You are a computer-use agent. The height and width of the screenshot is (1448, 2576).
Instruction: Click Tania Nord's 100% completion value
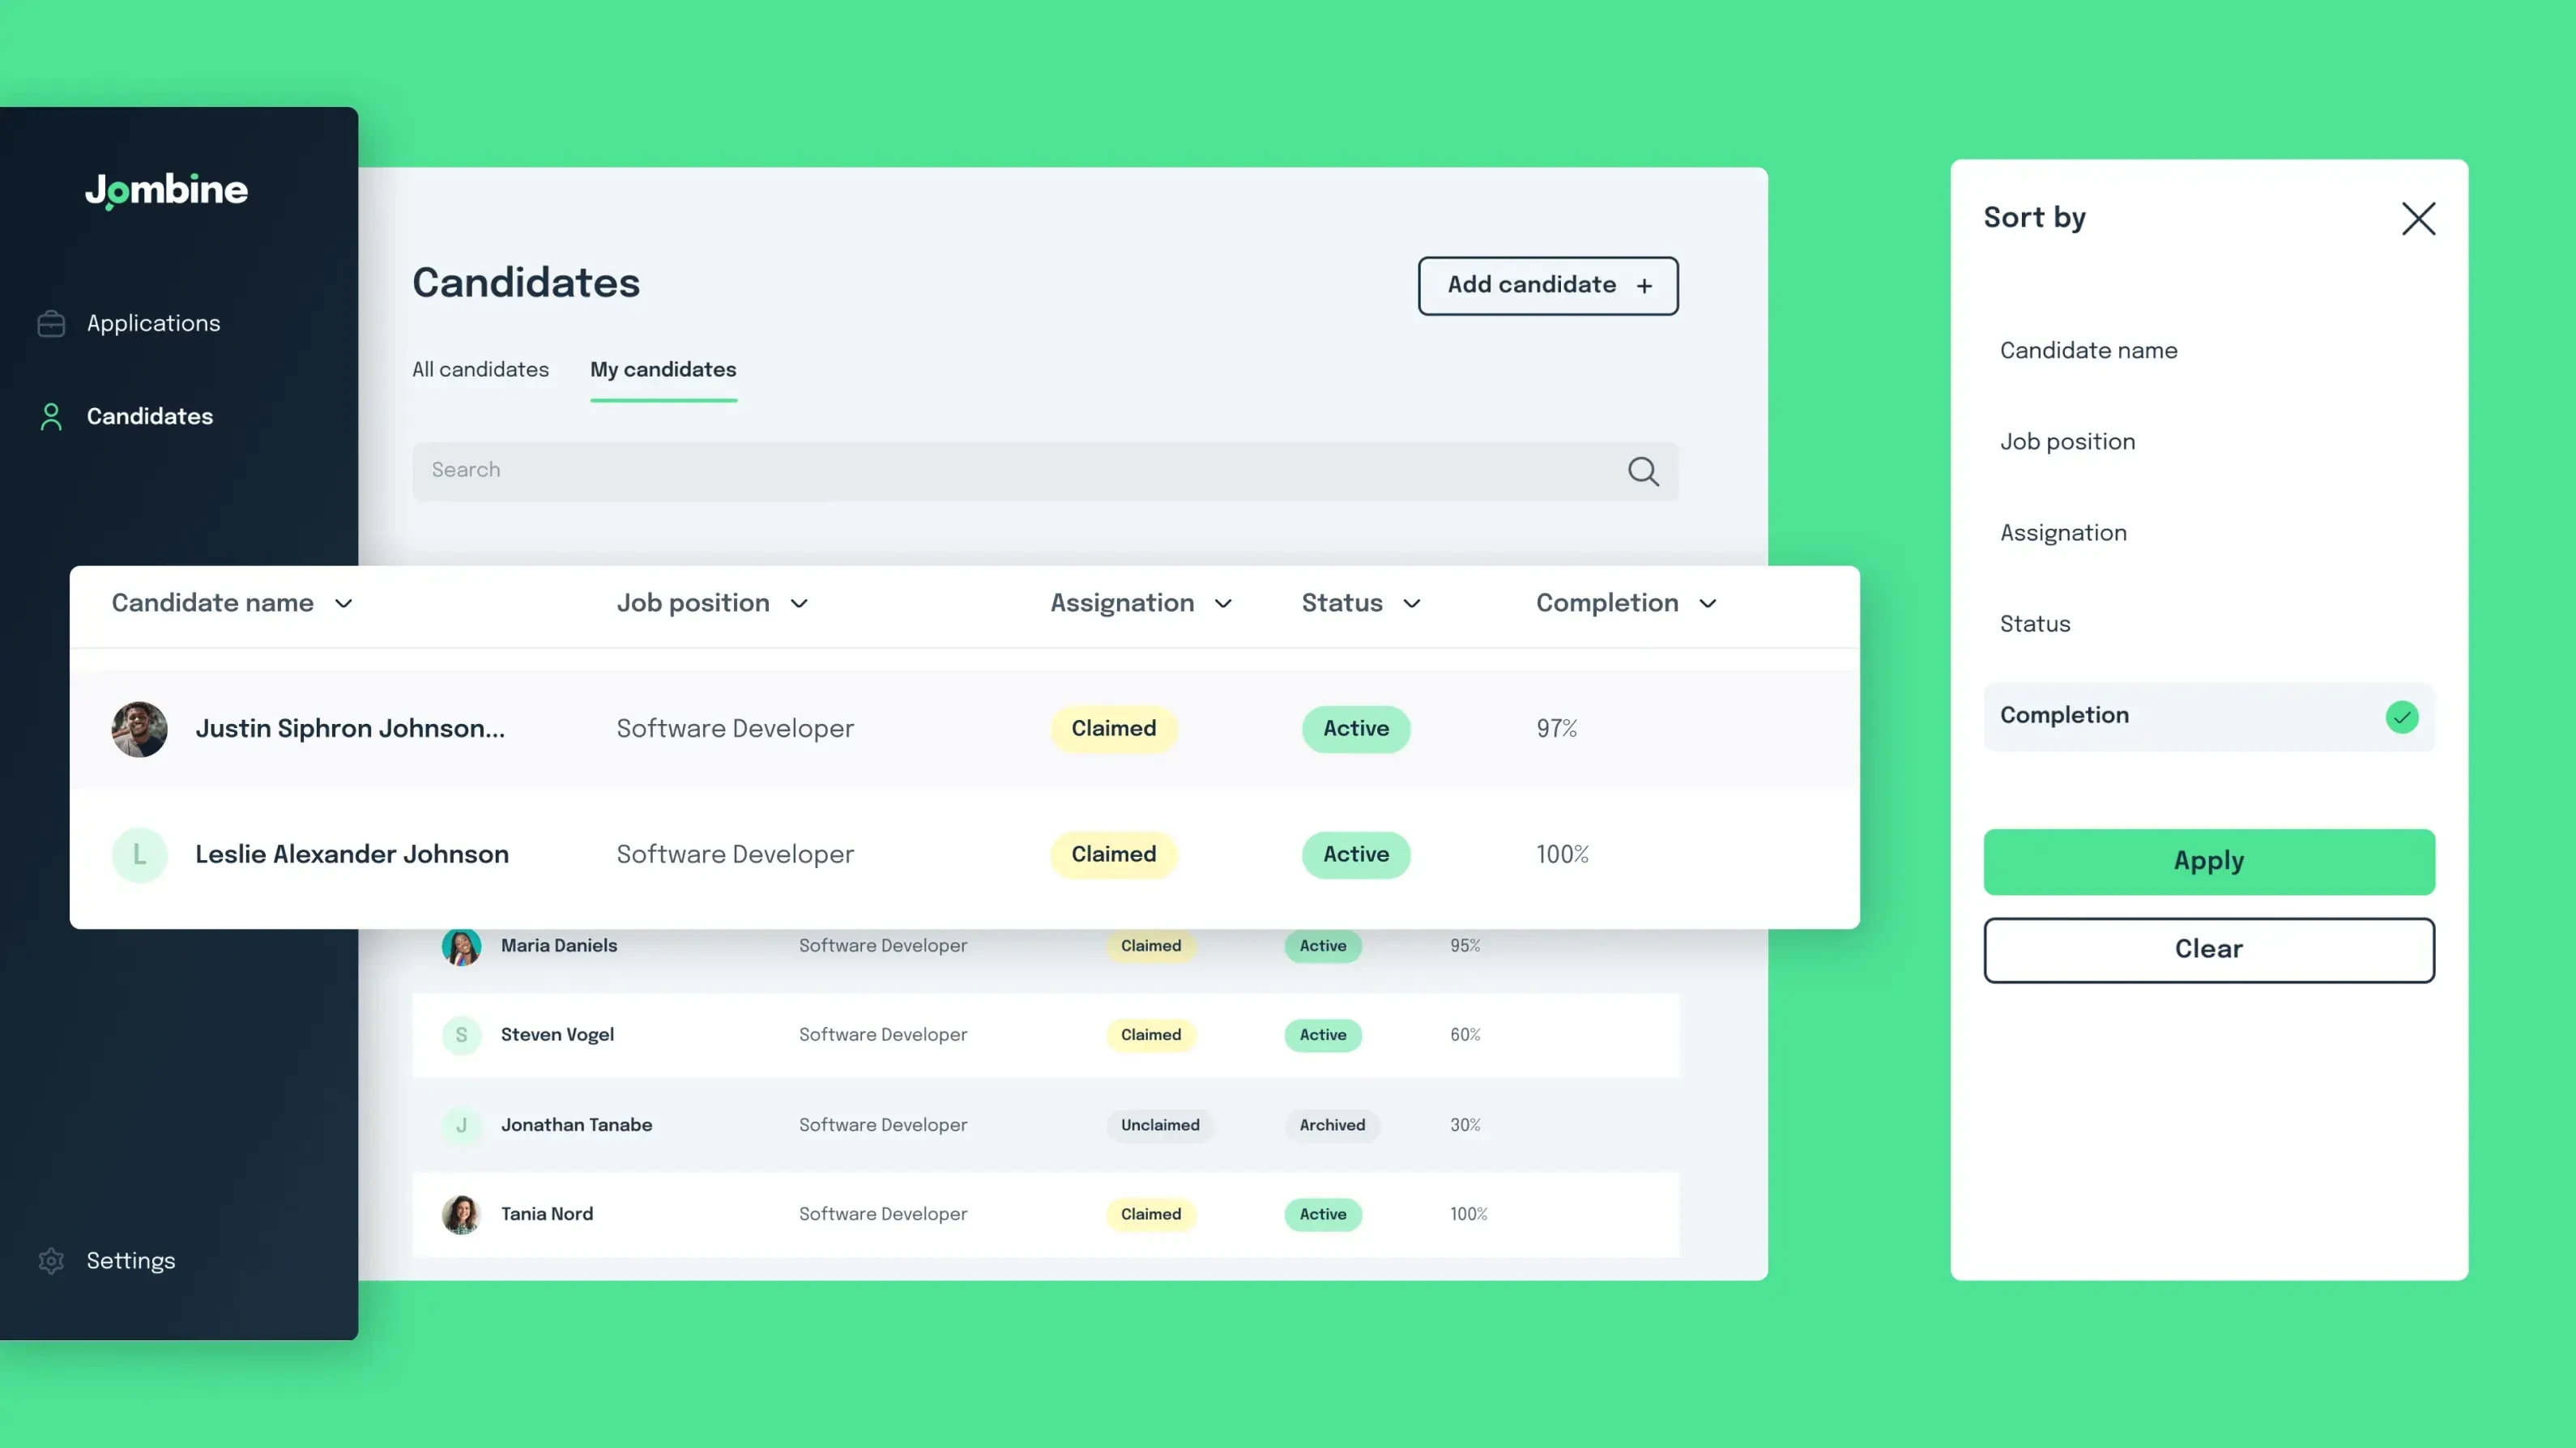(x=1467, y=1214)
